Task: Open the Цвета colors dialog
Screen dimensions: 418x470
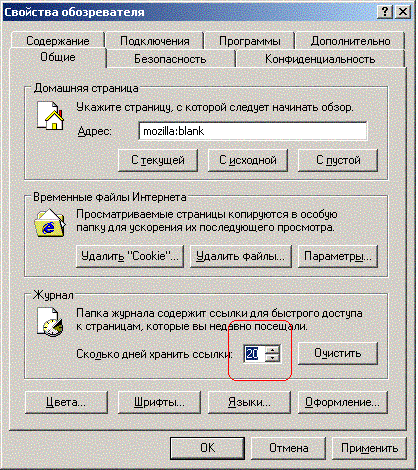Action: [66, 402]
